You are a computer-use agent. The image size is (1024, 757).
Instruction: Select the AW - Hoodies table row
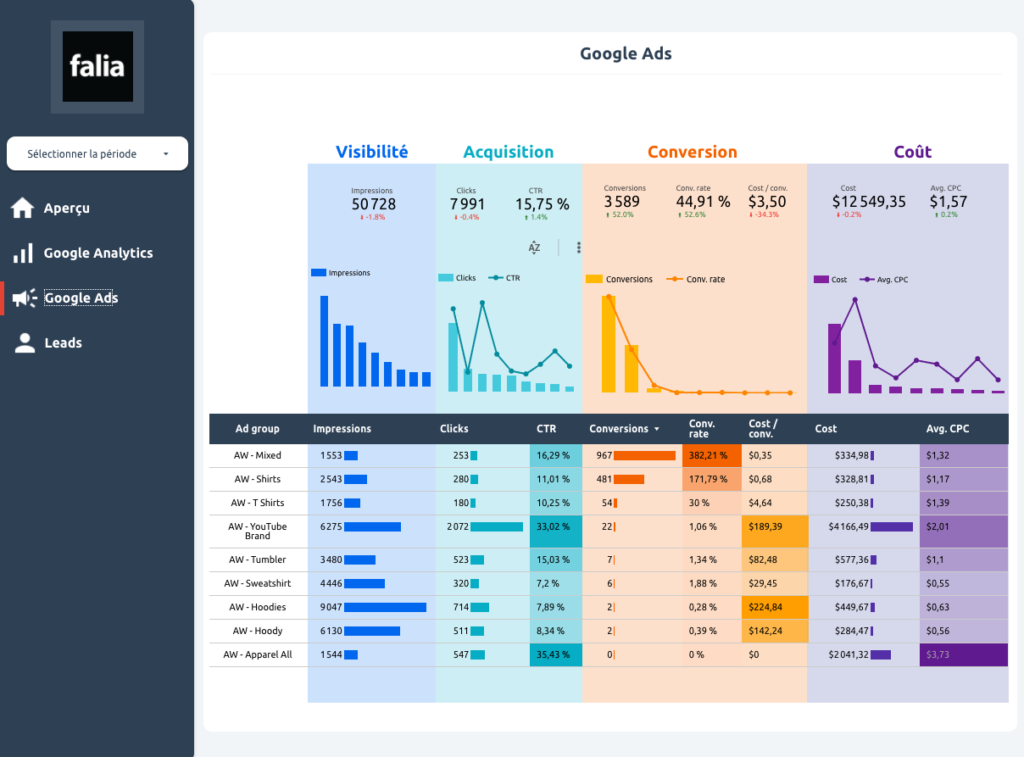click(x=258, y=607)
